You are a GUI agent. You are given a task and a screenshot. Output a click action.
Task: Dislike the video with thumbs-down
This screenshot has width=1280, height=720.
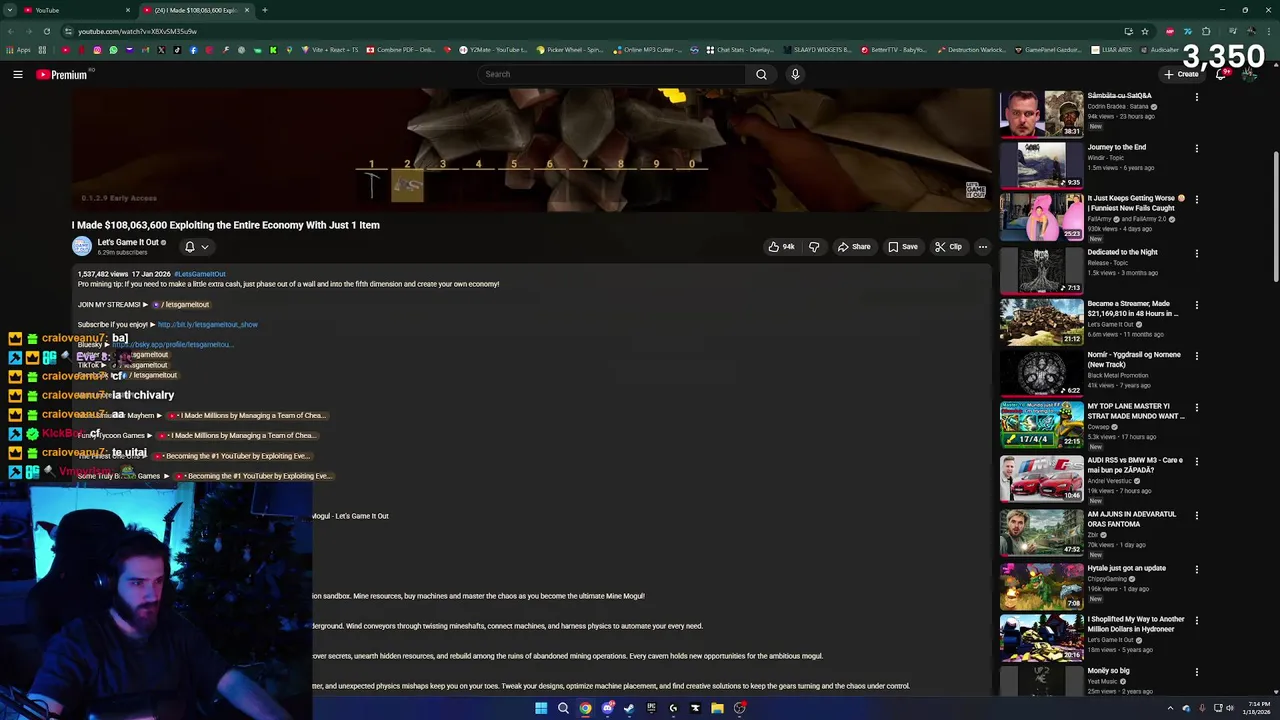pos(814,247)
